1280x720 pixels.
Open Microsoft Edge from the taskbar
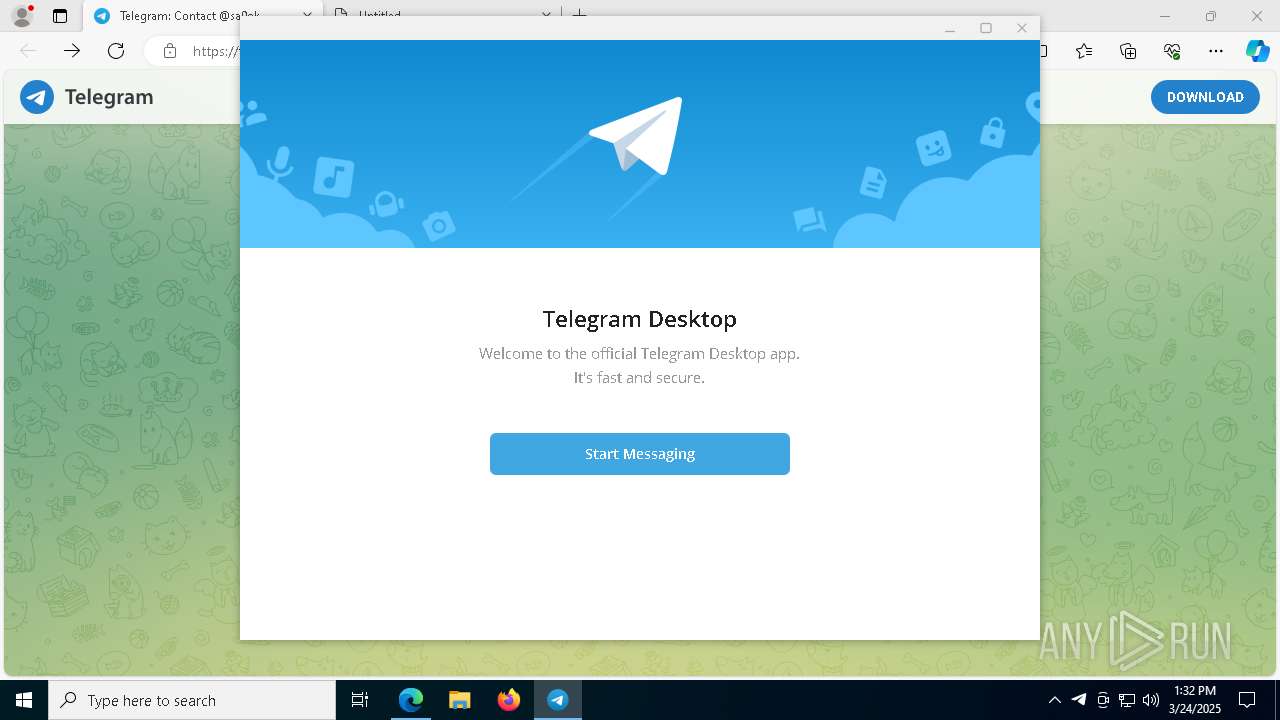[411, 700]
